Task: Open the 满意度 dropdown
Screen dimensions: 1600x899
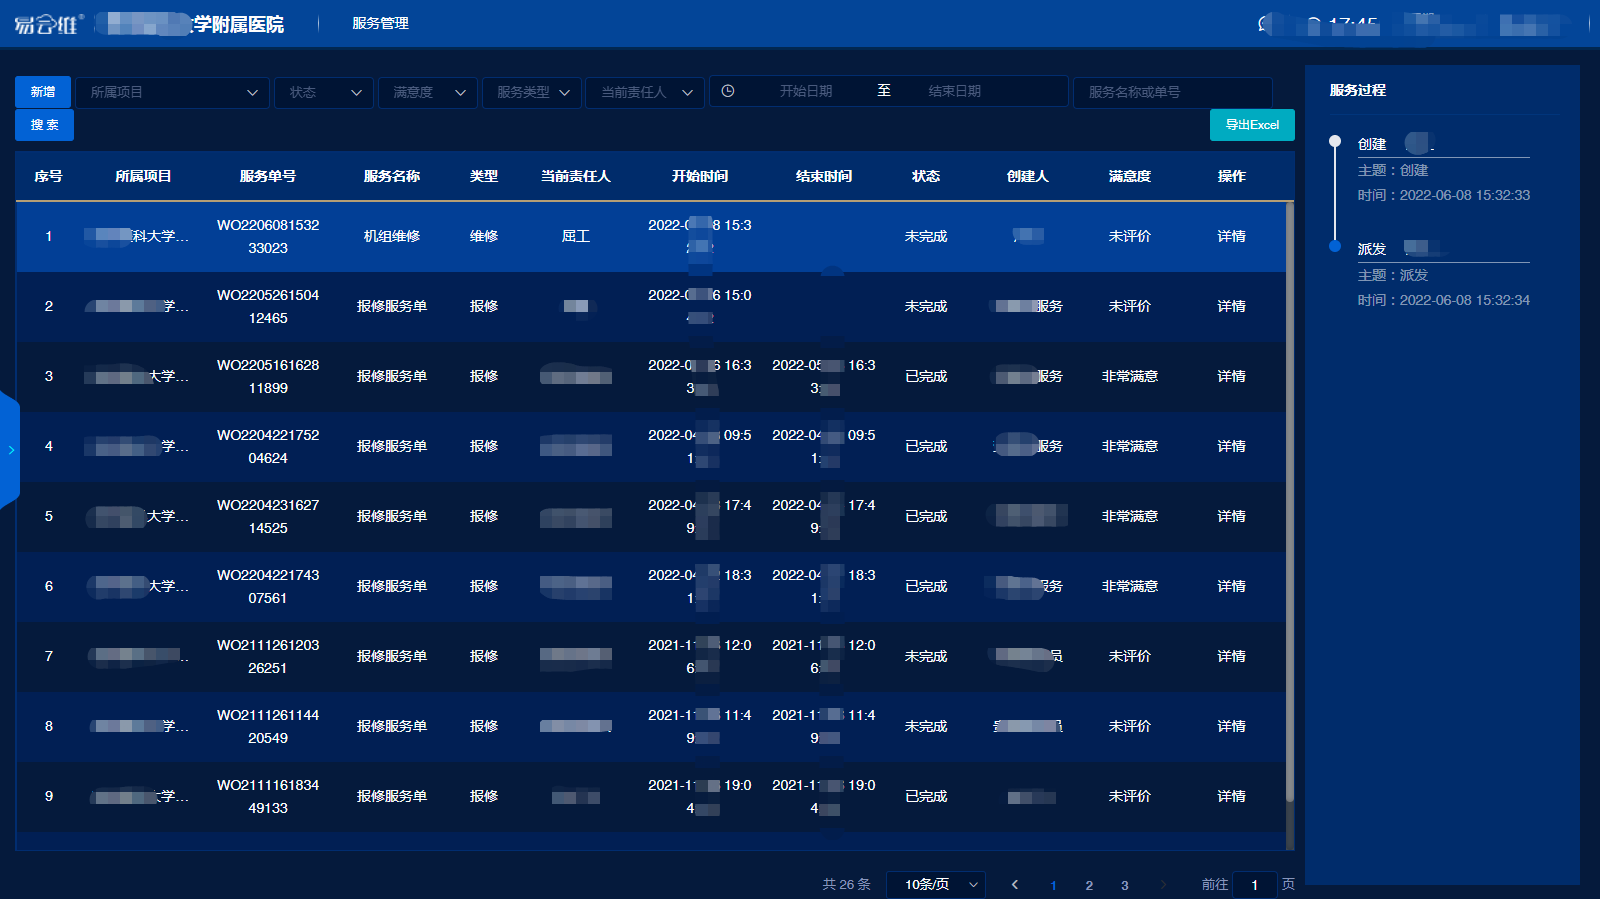Action: click(x=428, y=92)
